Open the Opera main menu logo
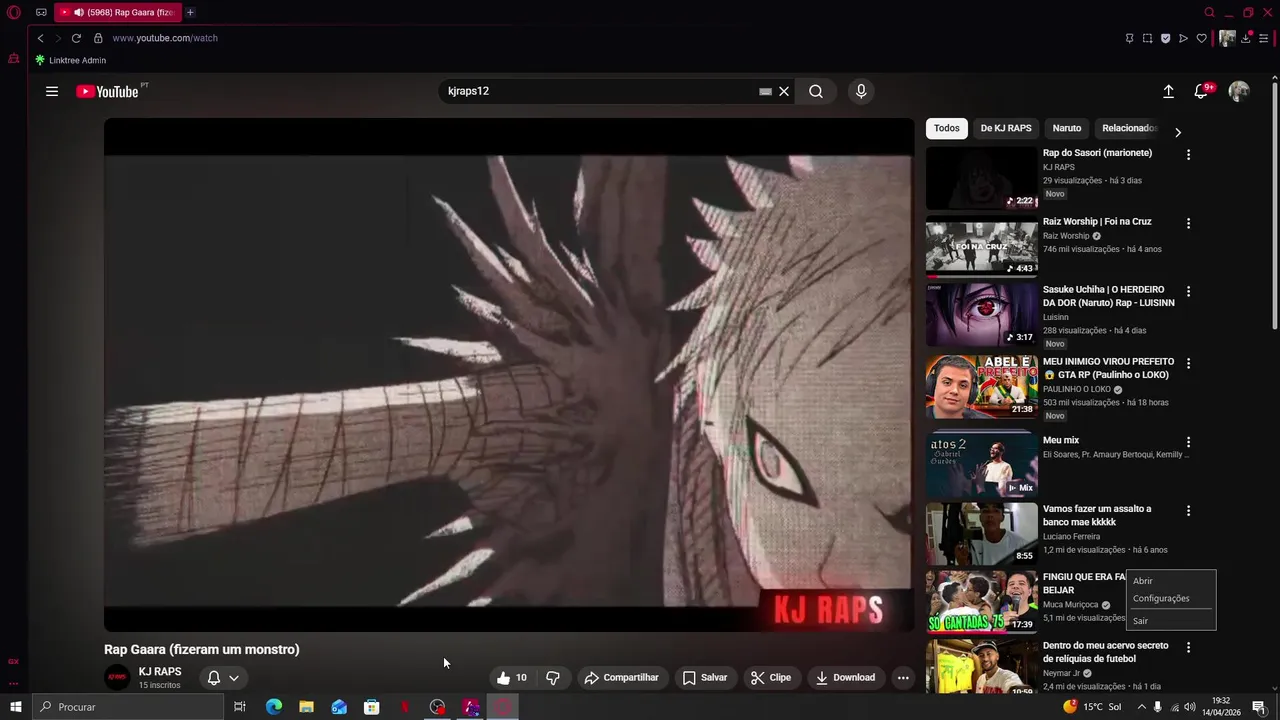1280x720 pixels. pyautogui.click(x=14, y=12)
